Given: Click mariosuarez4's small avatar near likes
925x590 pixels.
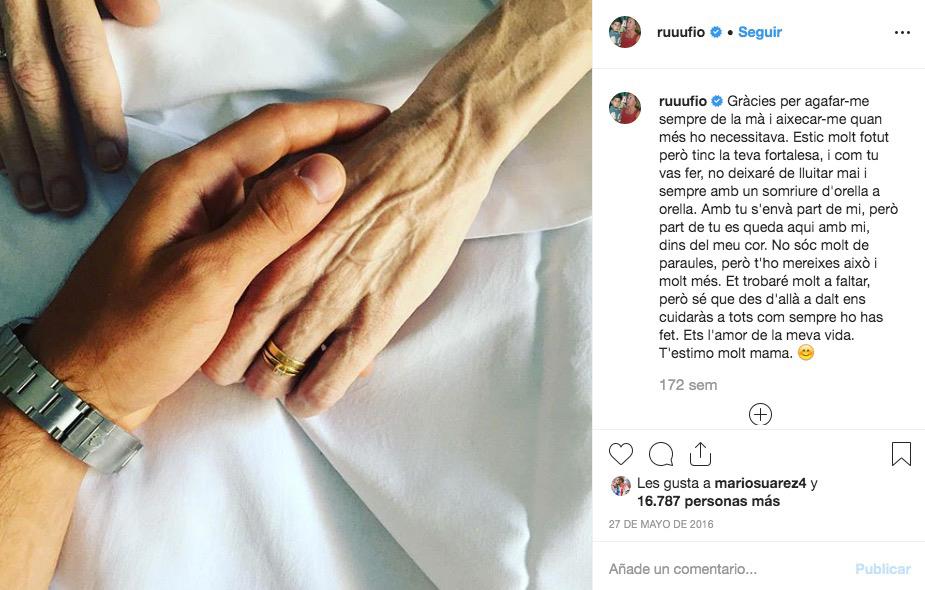Looking at the screenshot, I should pyautogui.click(x=621, y=486).
